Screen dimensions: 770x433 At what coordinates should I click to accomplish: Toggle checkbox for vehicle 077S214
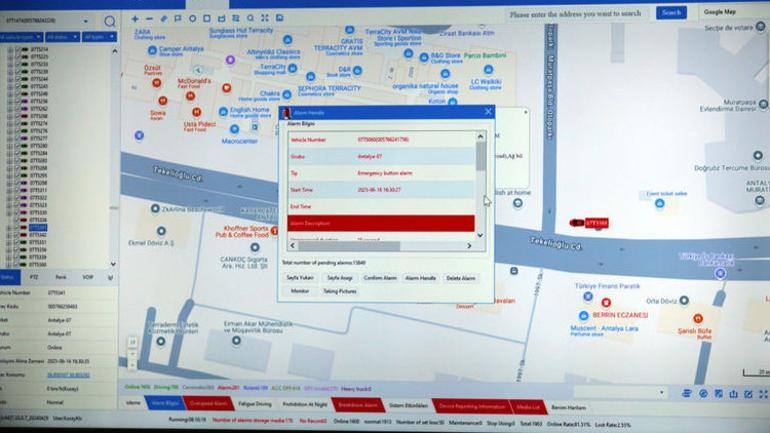tap(18, 50)
